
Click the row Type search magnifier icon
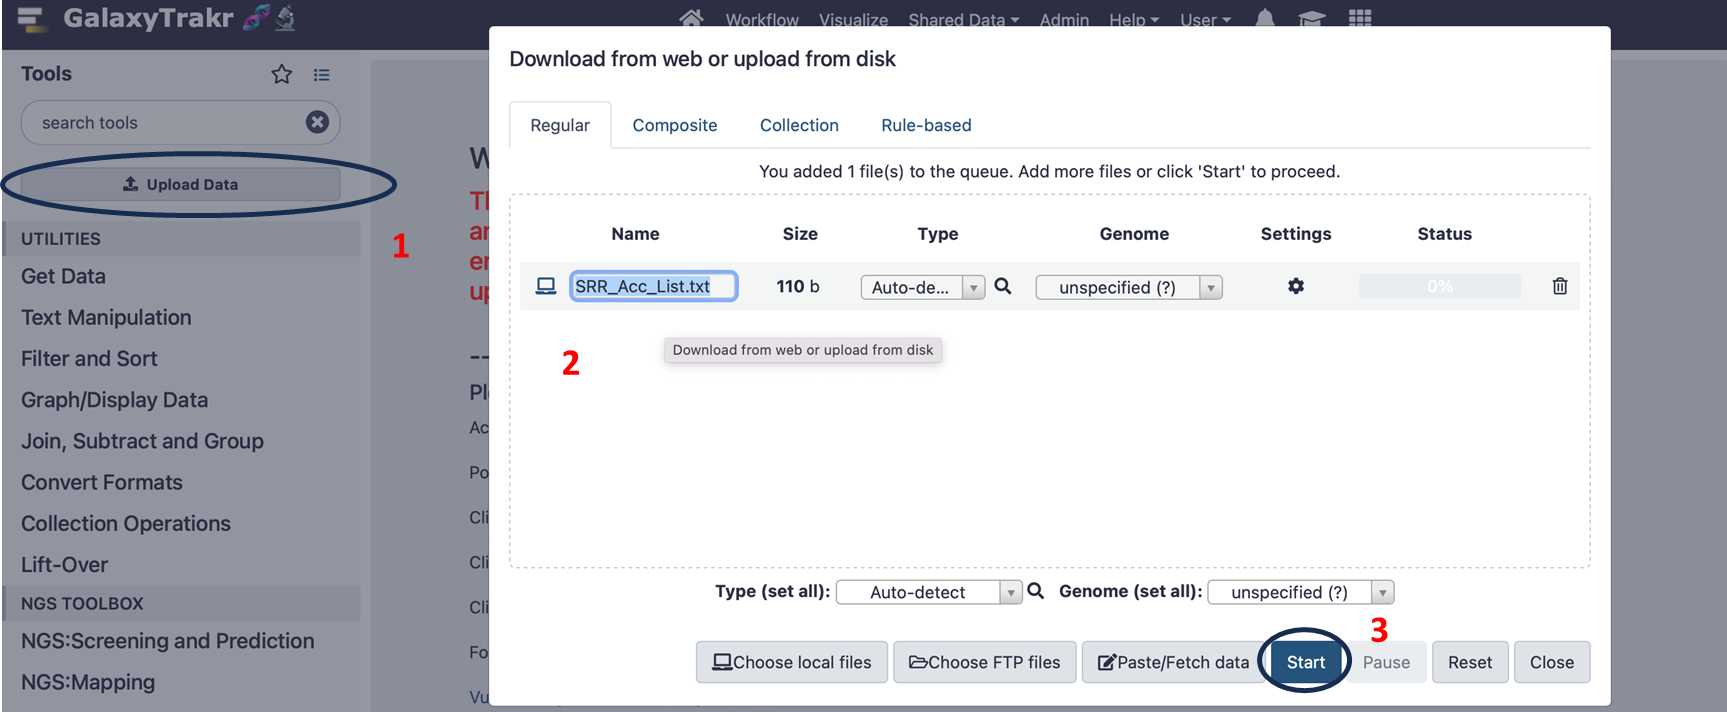click(1002, 286)
